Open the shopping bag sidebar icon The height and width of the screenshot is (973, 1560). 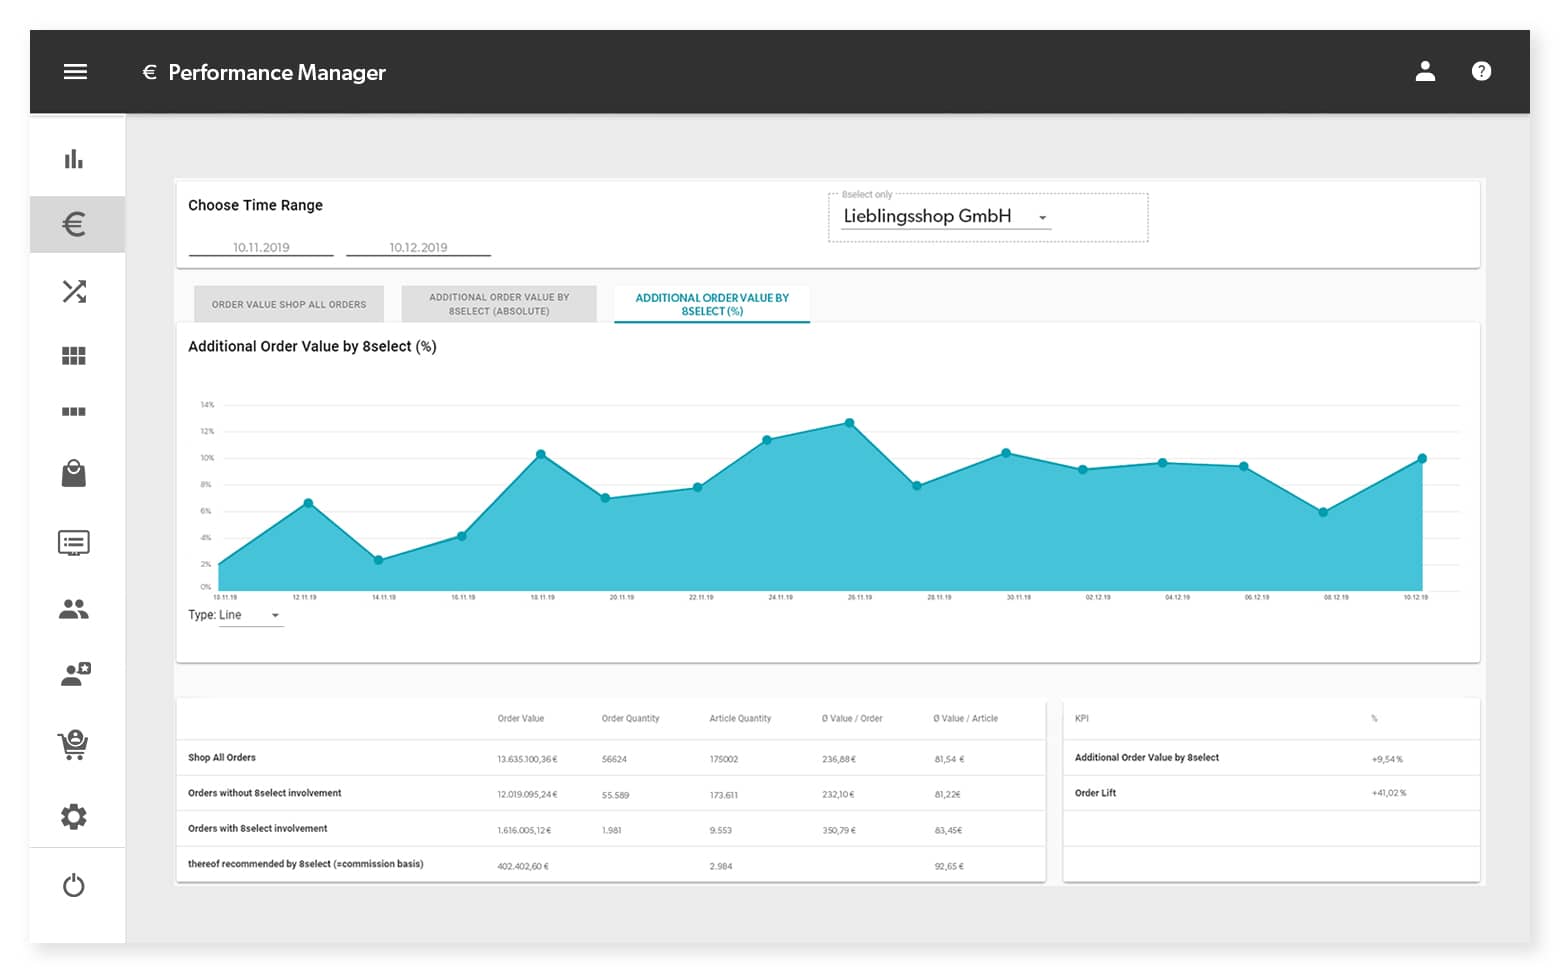74,473
